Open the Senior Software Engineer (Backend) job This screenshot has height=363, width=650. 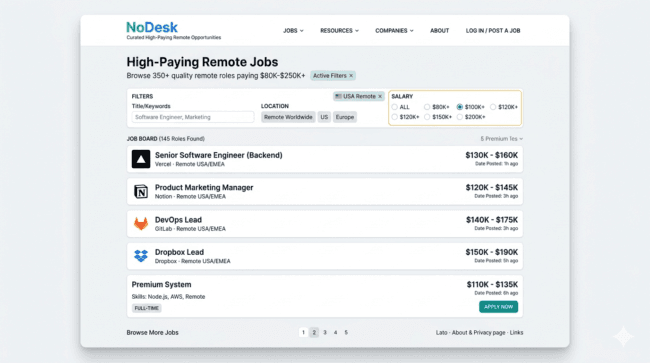click(218, 155)
